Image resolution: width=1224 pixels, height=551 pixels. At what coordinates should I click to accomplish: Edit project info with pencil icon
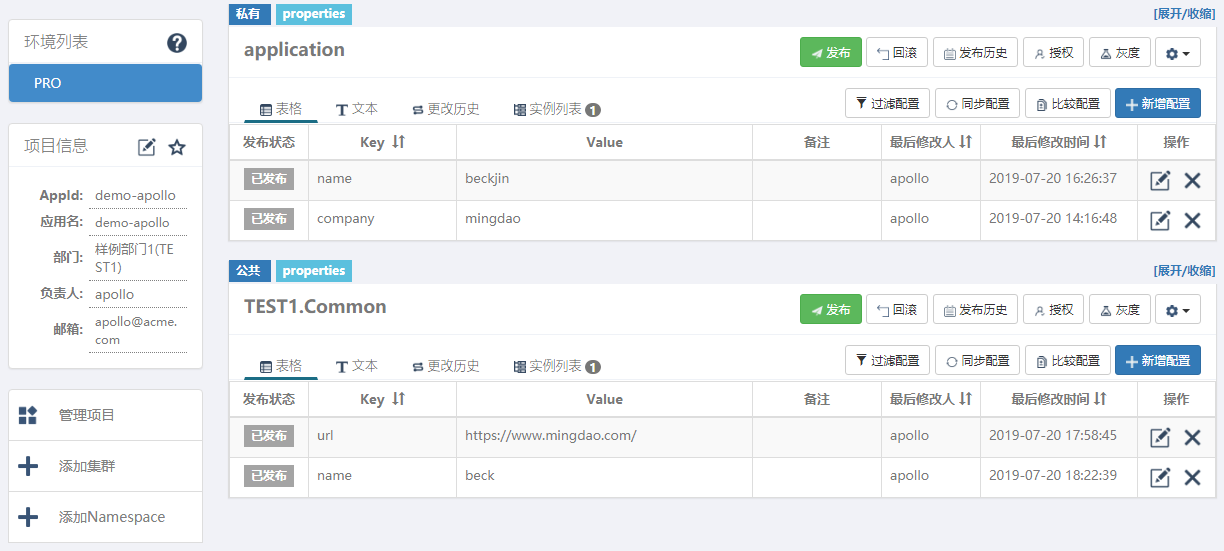(x=147, y=147)
